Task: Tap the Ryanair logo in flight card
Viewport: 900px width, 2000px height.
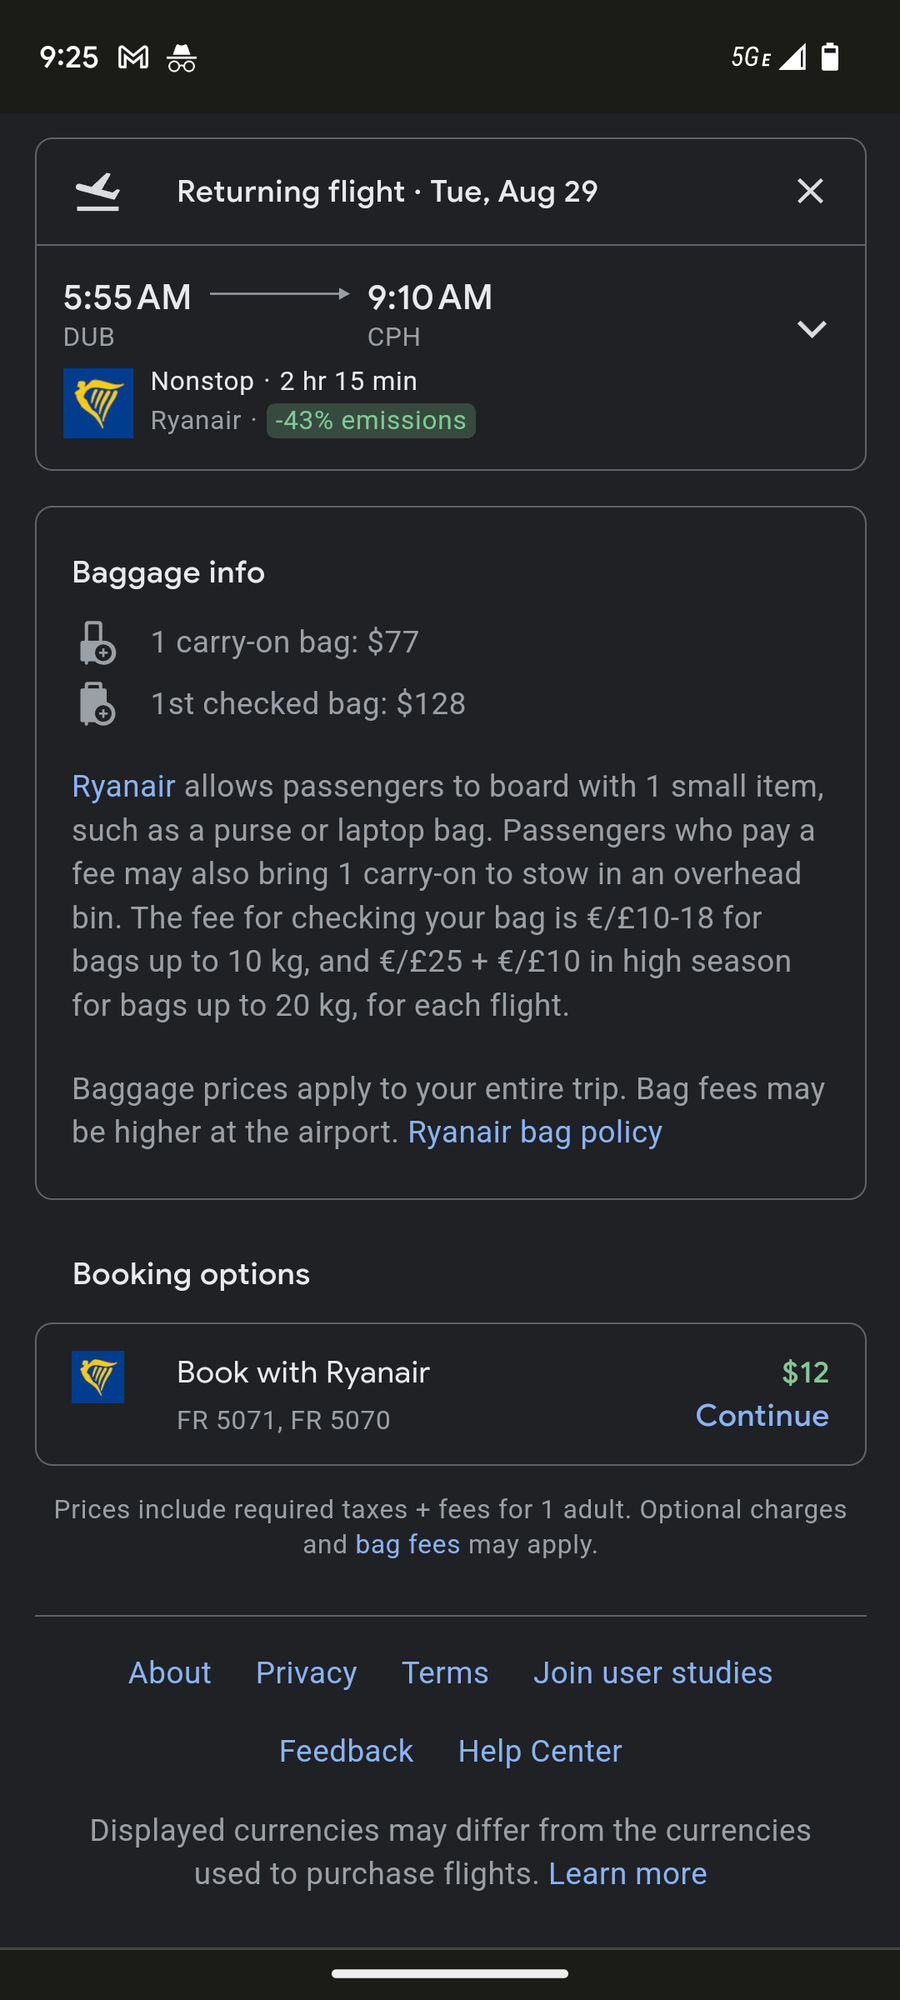Action: point(98,403)
